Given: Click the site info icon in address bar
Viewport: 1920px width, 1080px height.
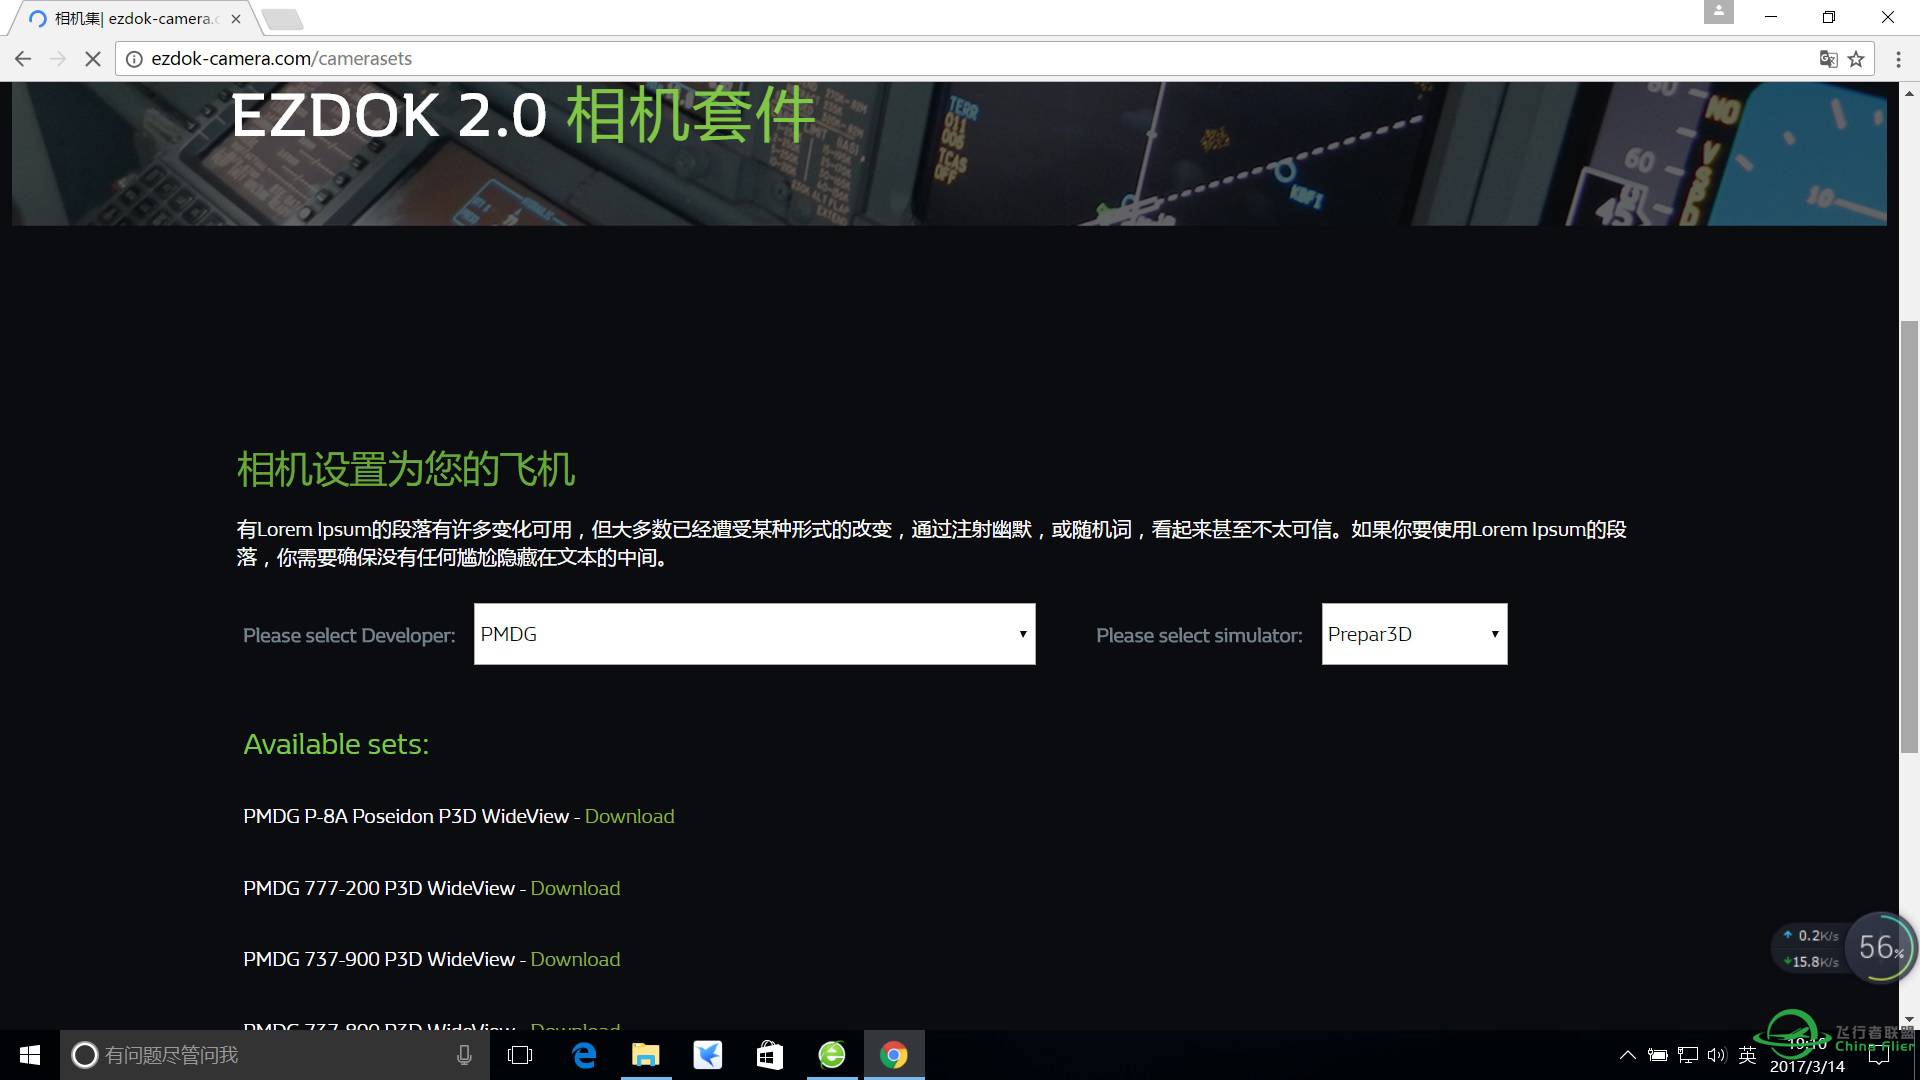Looking at the screenshot, I should (x=134, y=59).
